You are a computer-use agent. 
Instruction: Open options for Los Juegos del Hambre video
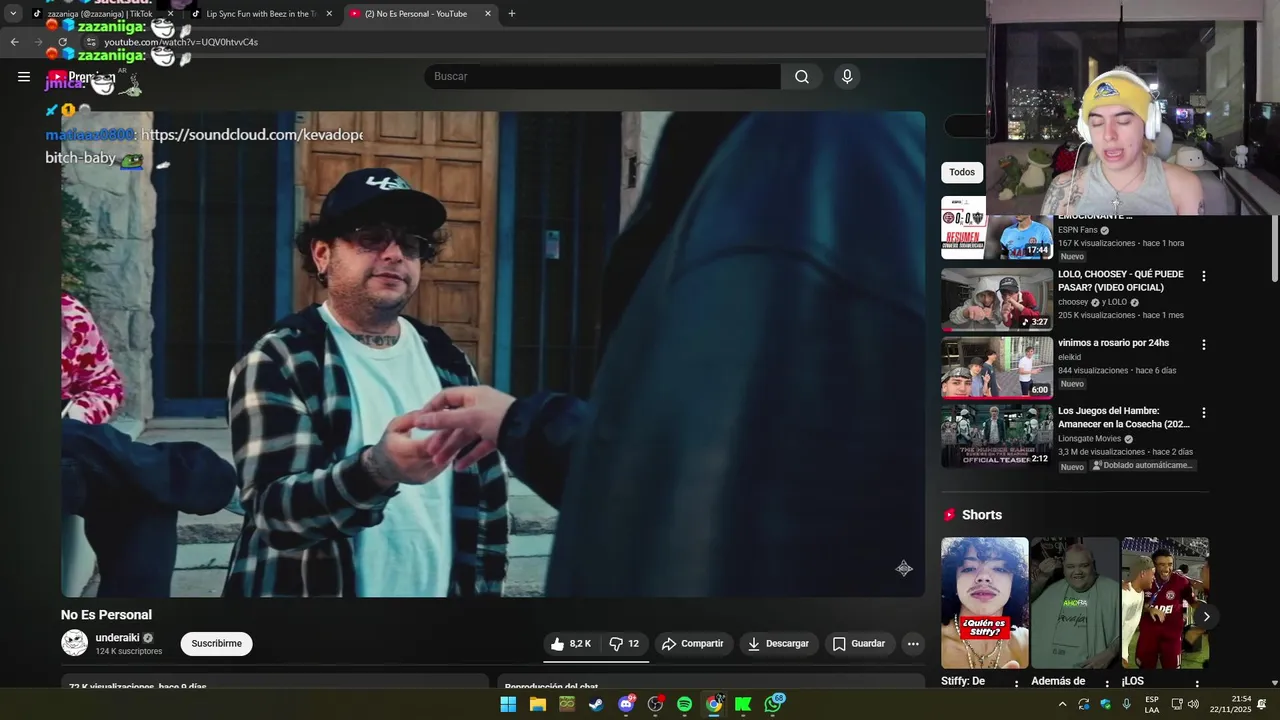1203,413
